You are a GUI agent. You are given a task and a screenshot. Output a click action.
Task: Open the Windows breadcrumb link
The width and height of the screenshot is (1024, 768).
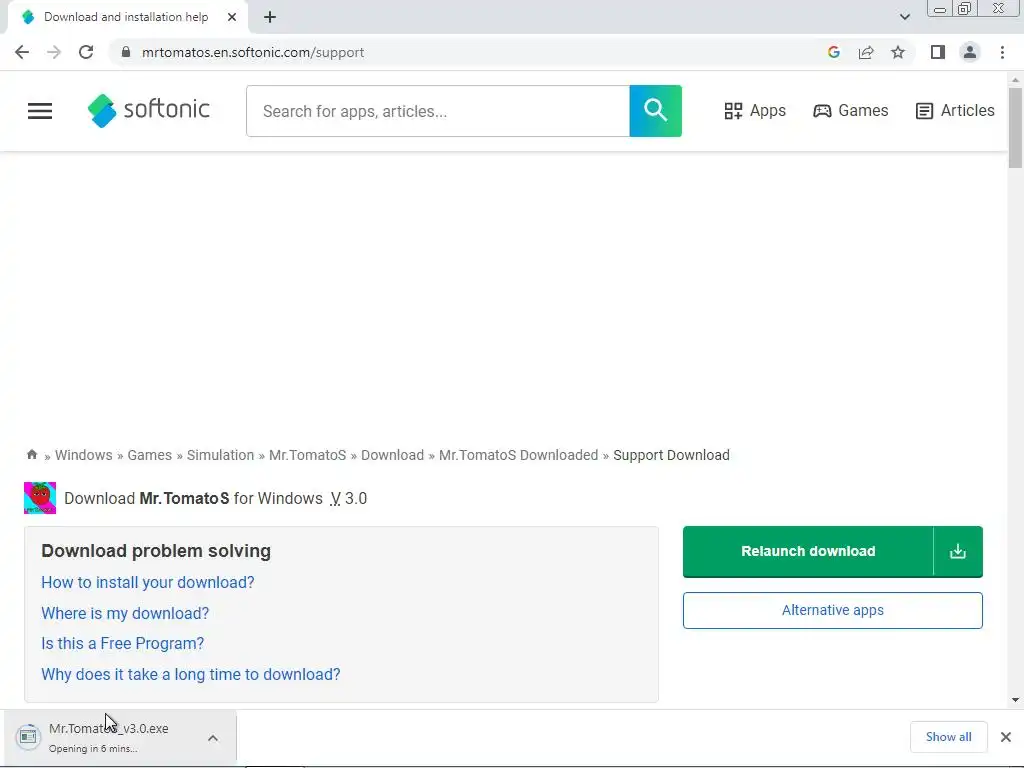pos(84,455)
